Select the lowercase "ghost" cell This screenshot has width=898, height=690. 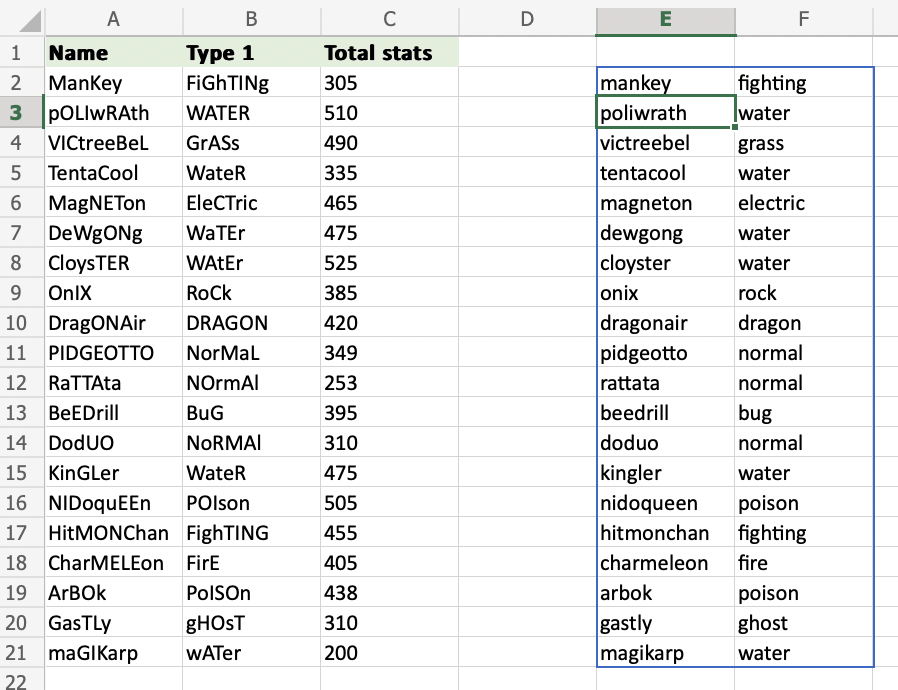coord(803,623)
